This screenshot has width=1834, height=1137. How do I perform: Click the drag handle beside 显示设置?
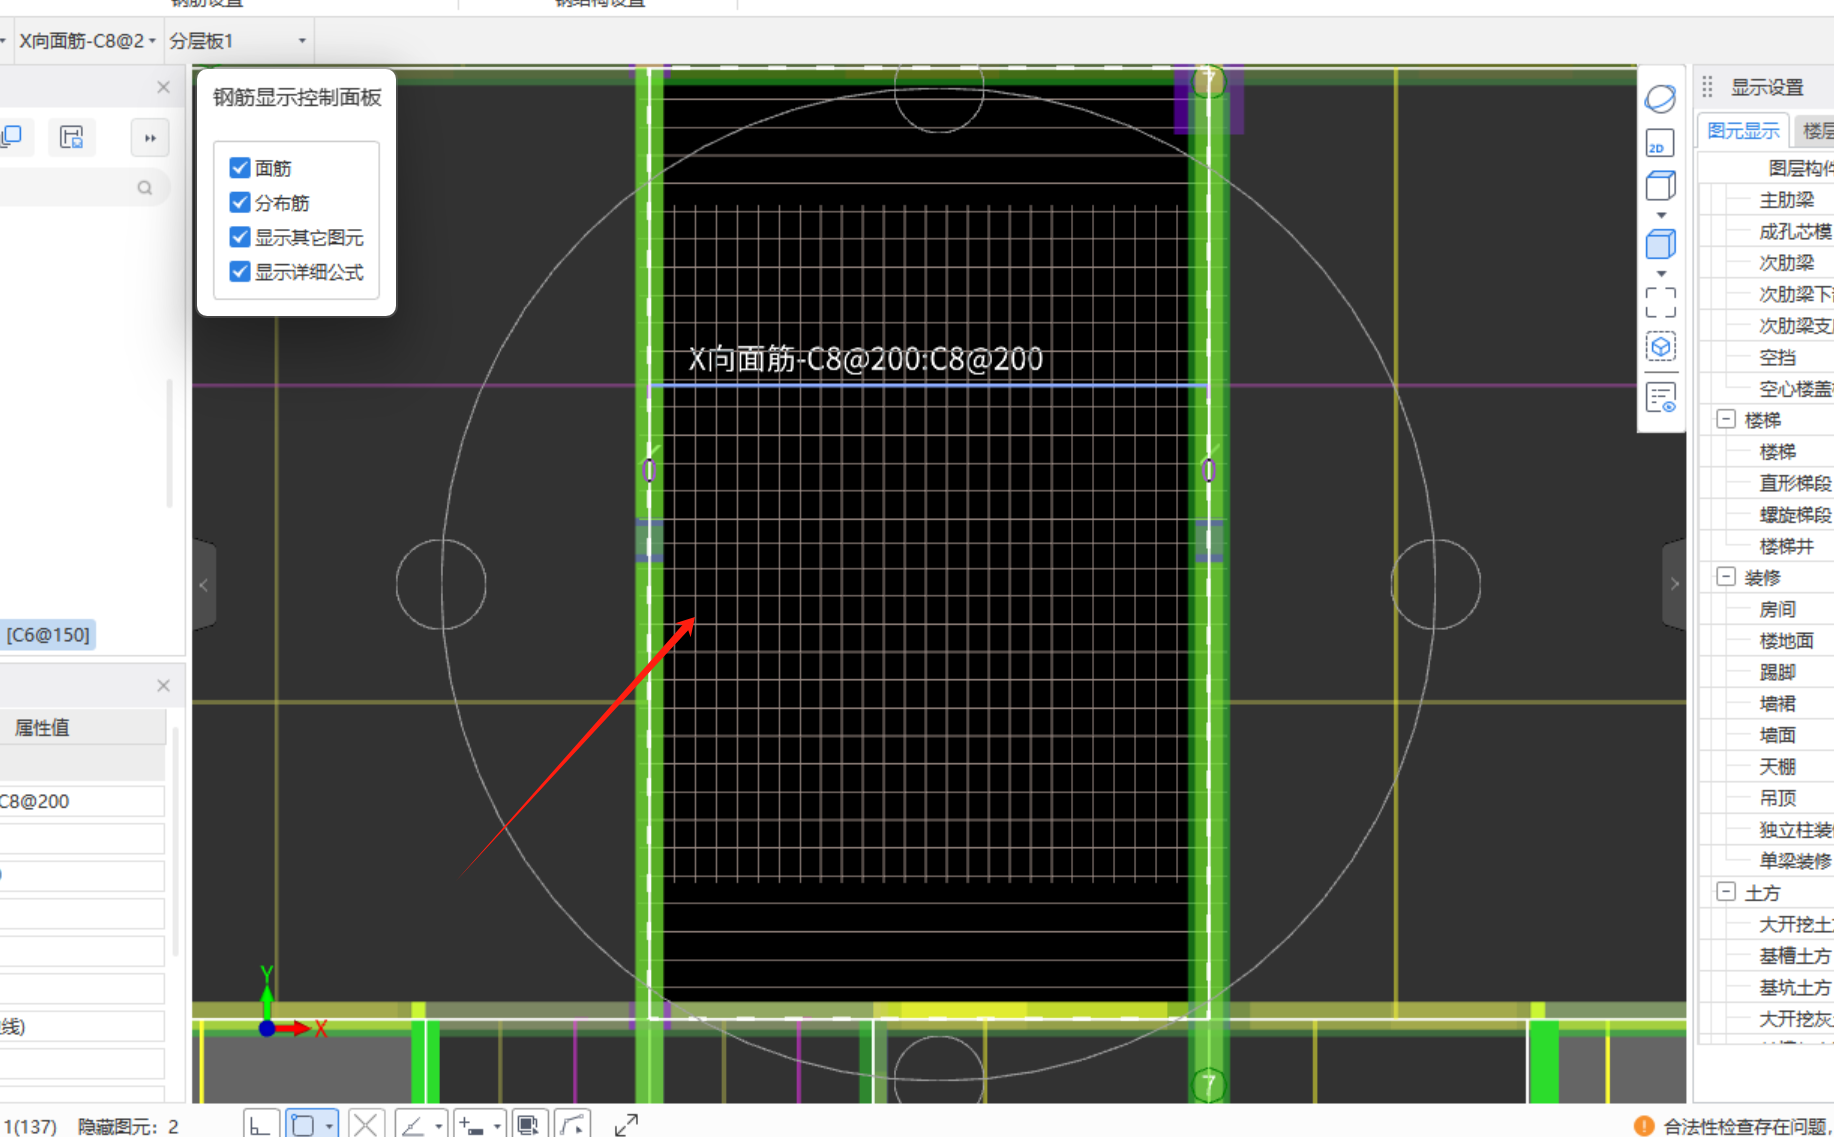click(x=1708, y=87)
